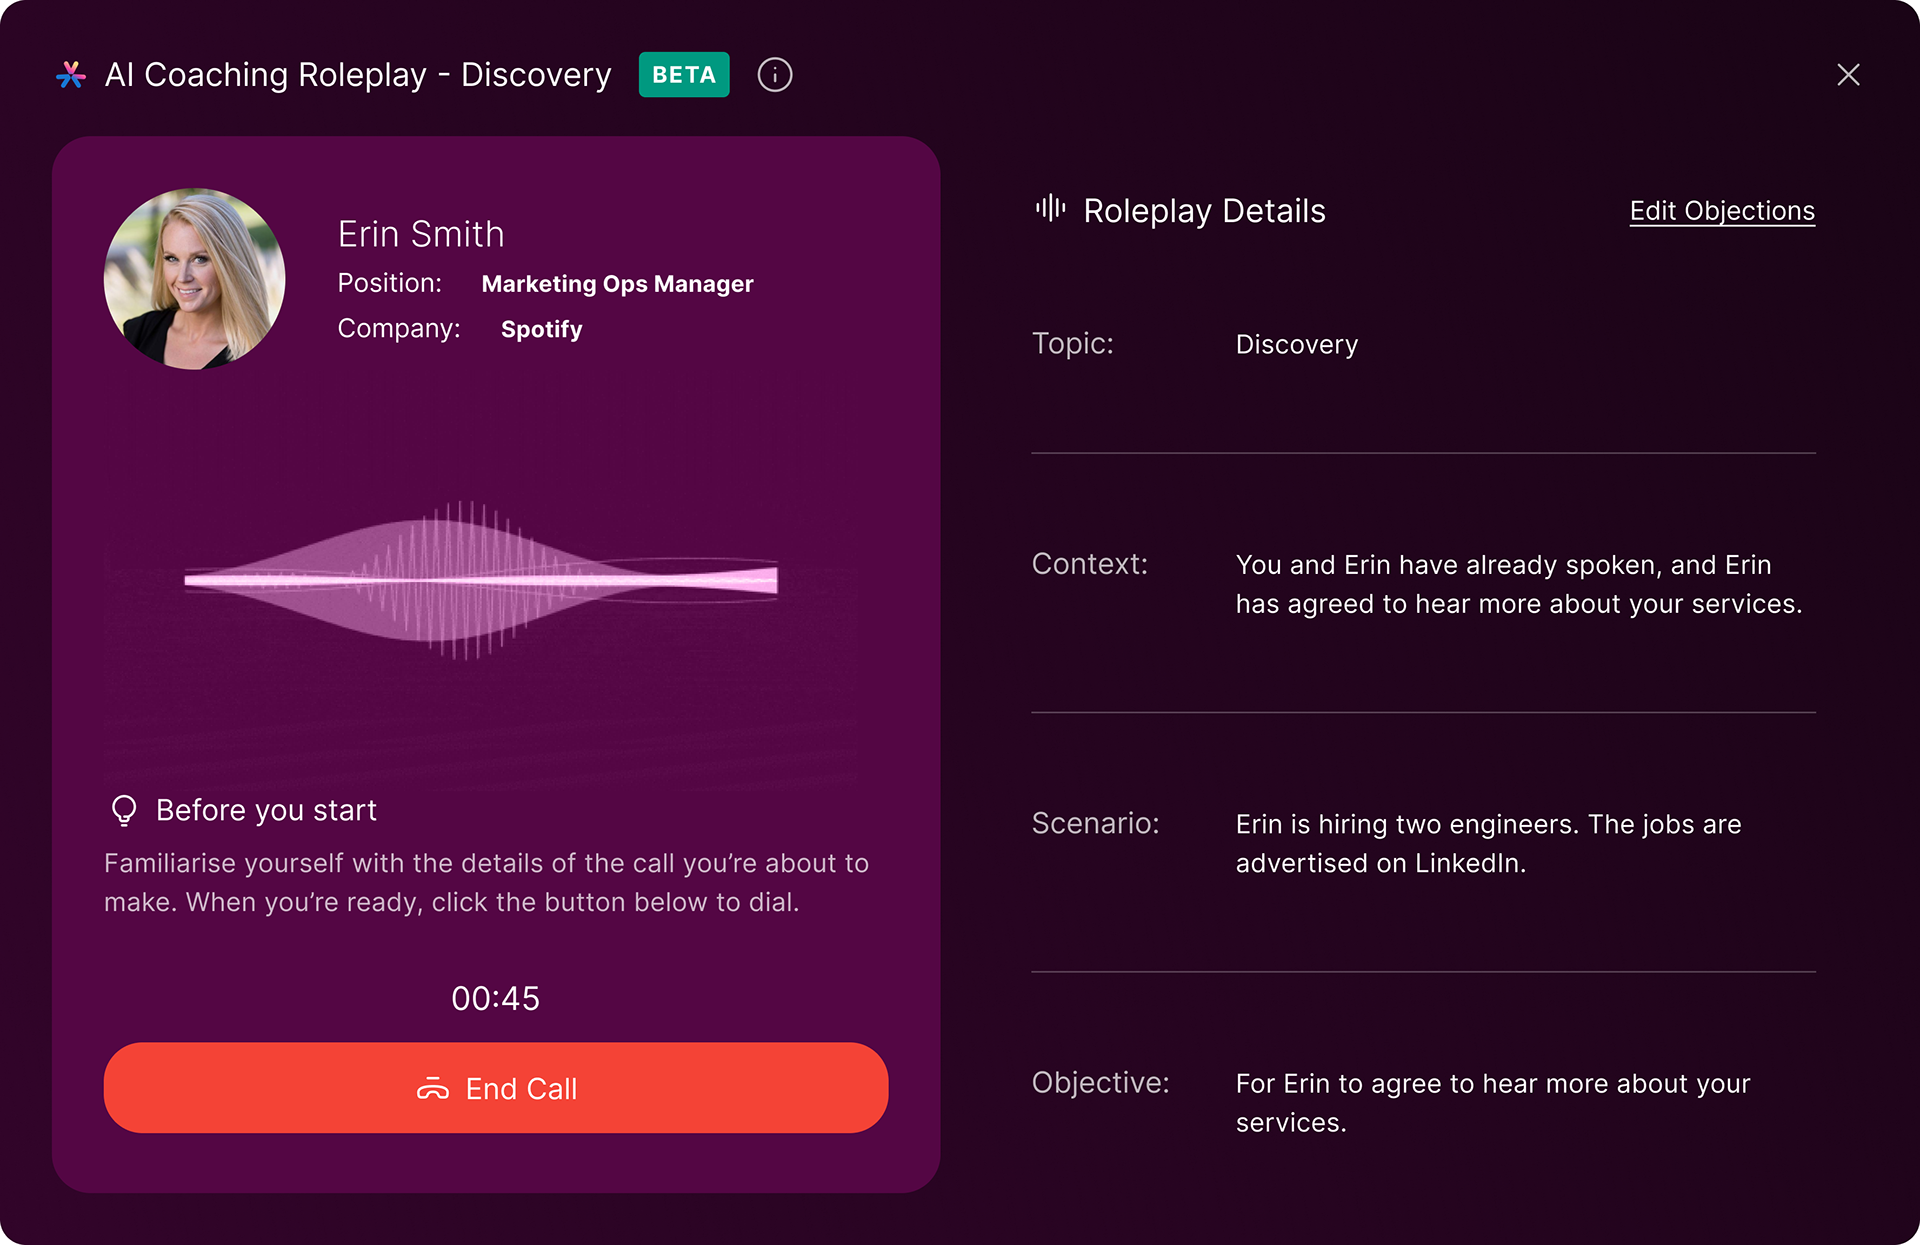This screenshot has width=1920, height=1245.
Task: Click the Scenario text about hiring engineers
Action: click(1488, 843)
